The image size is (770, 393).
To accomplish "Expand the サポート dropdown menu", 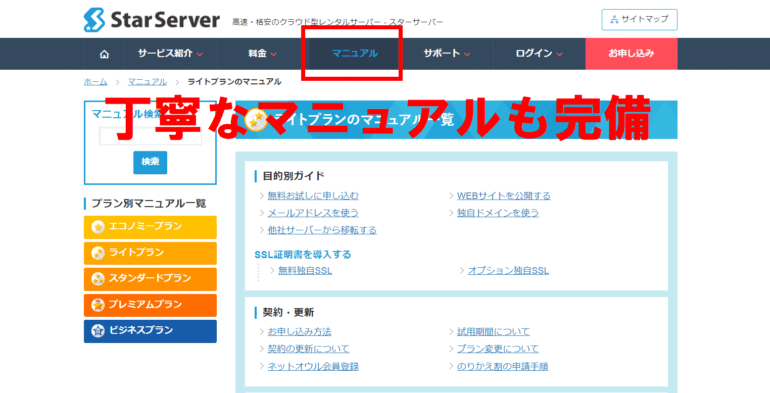I will tap(447, 54).
